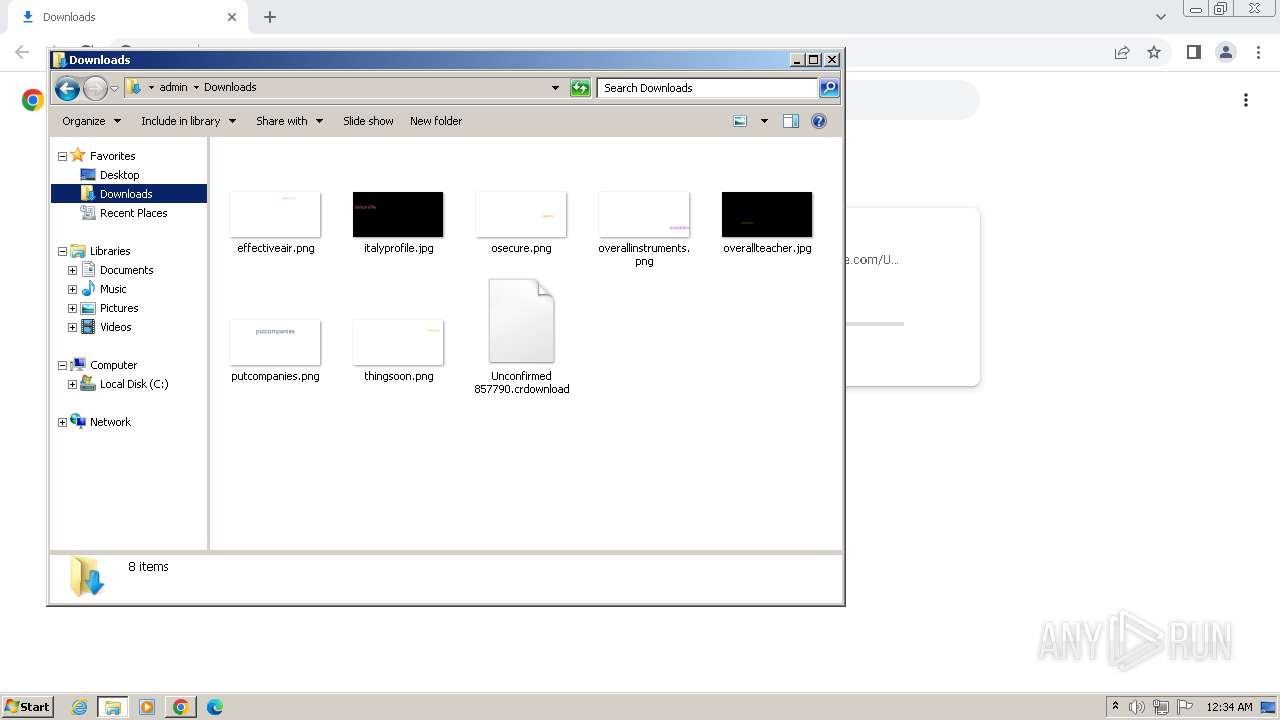Open the Start menu
1280x720 pixels.
[x=27, y=706]
